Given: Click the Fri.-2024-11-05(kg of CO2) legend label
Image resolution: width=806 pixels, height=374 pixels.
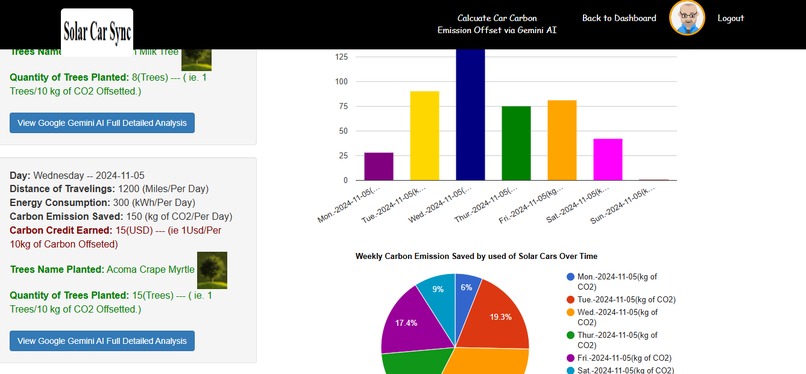Looking at the screenshot, I should click(x=624, y=358).
